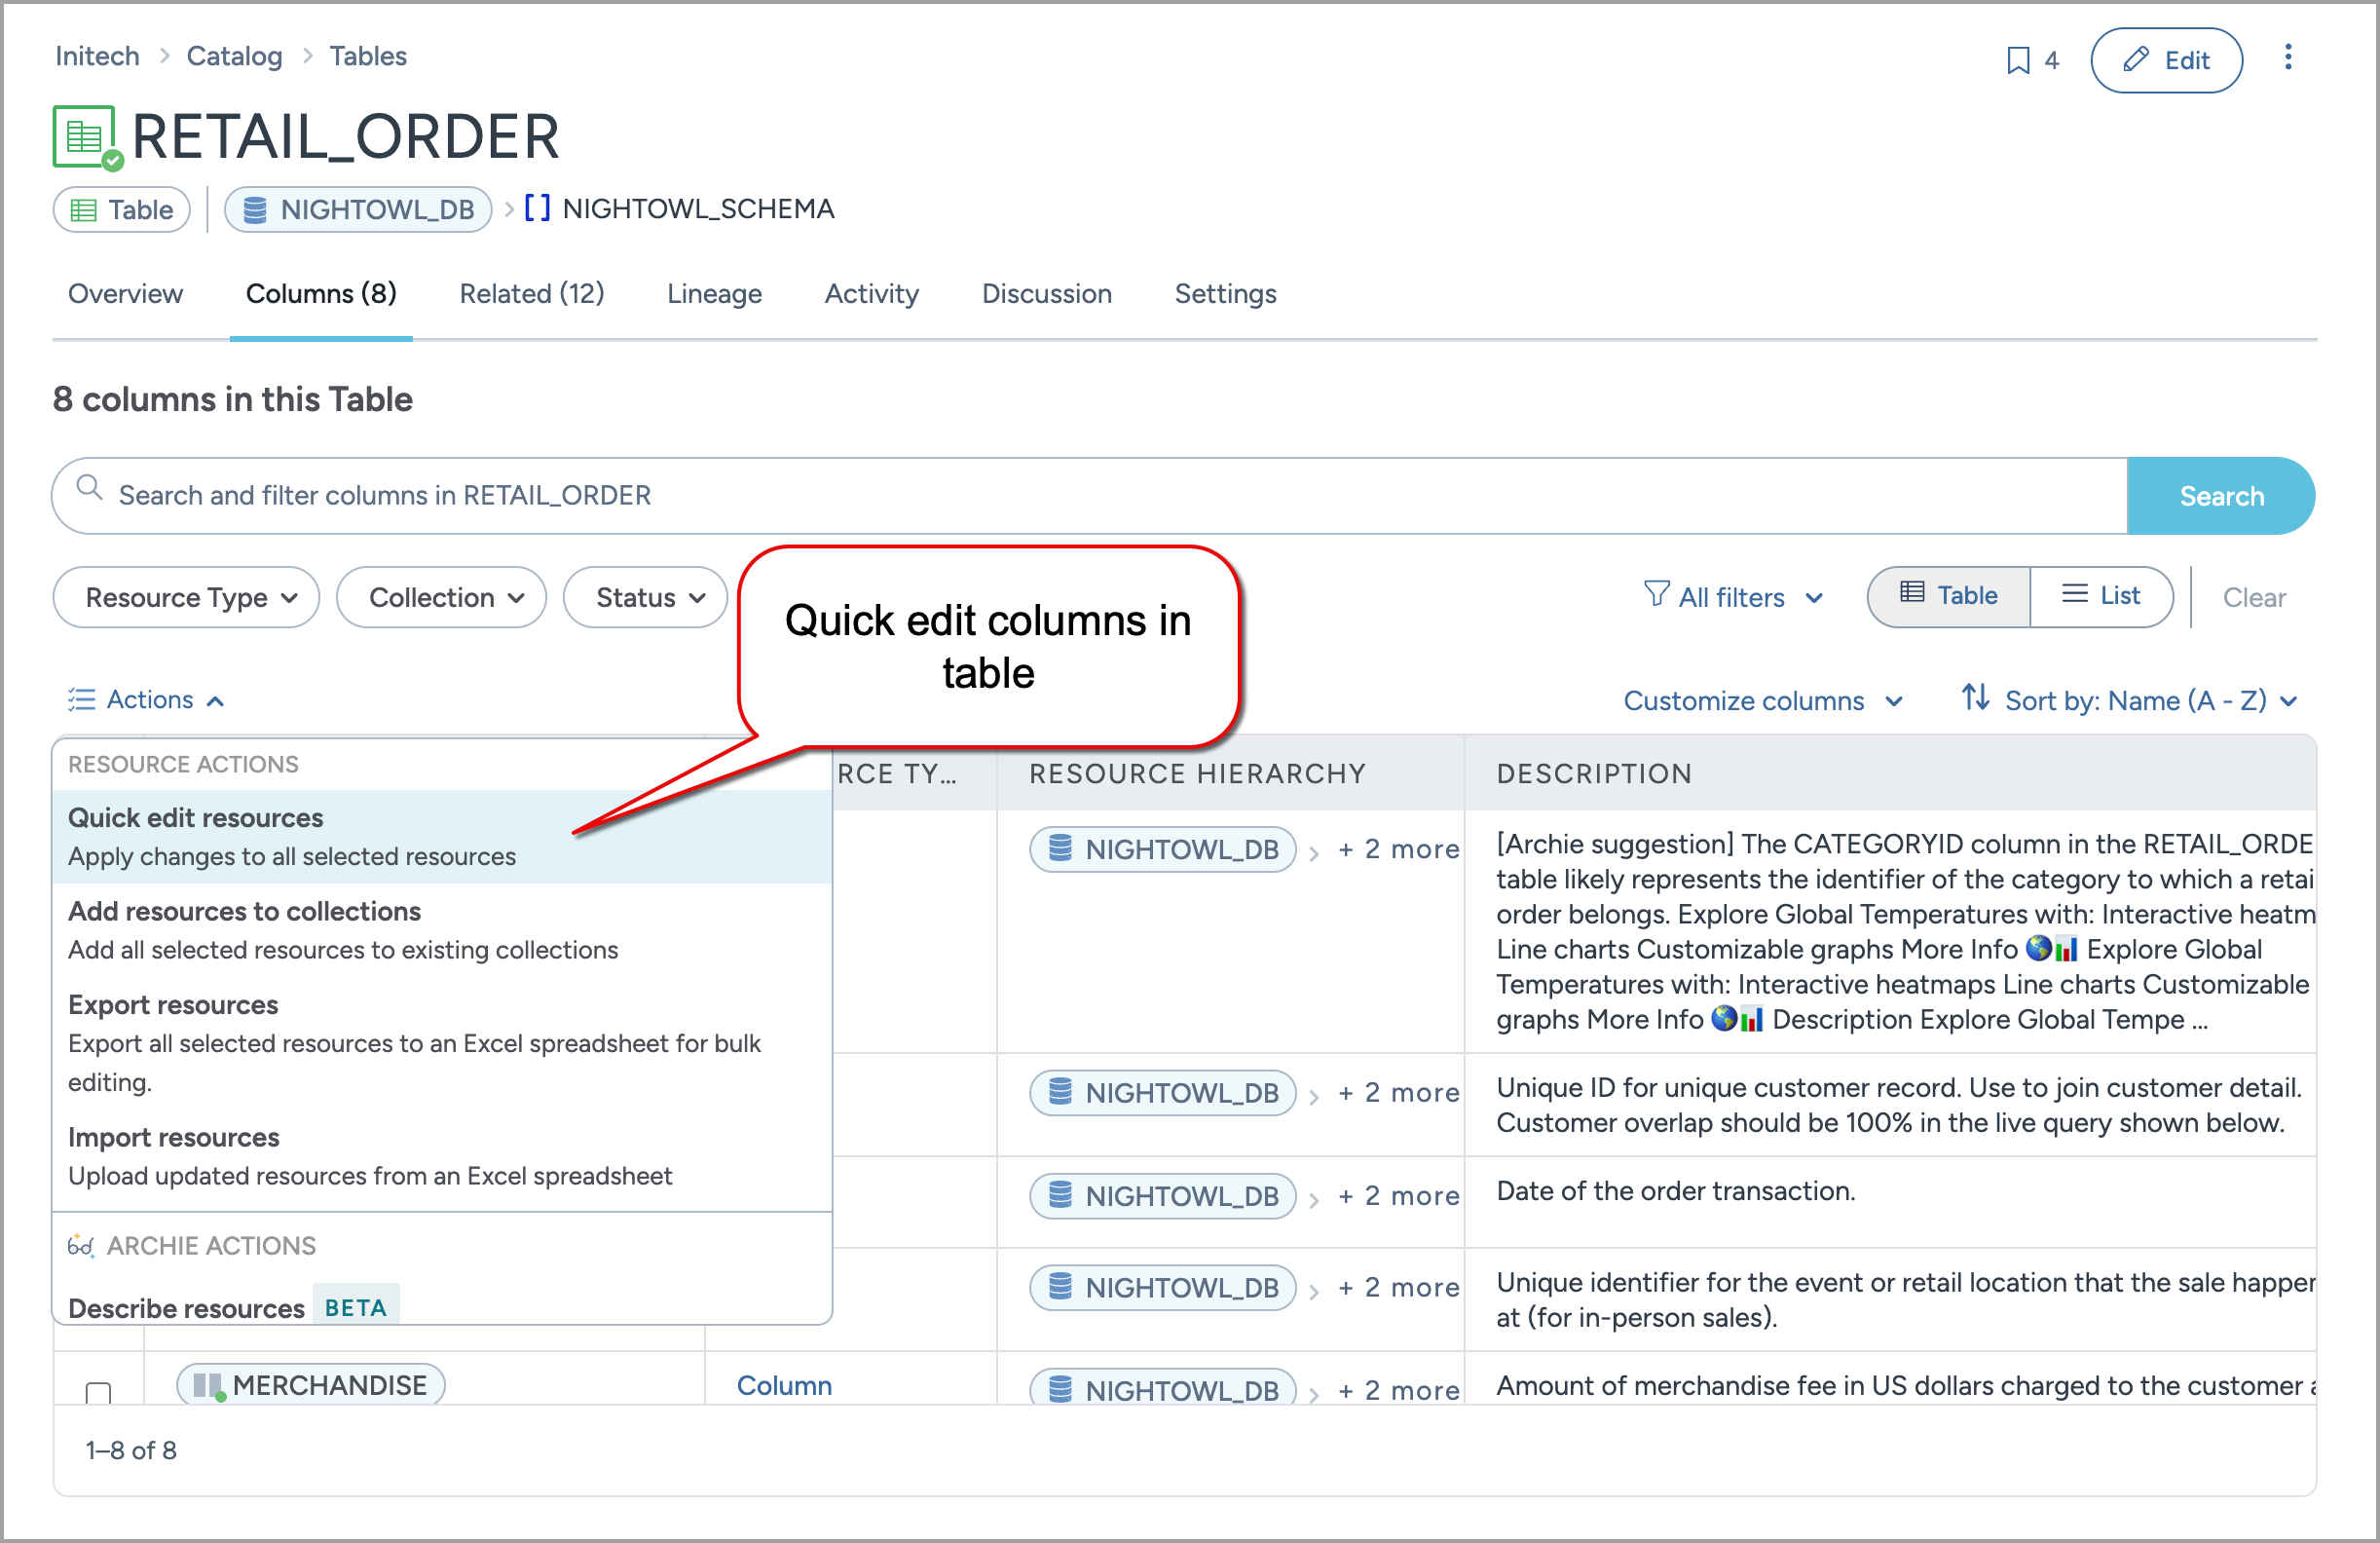Open the Collection filter dropdown

442,597
